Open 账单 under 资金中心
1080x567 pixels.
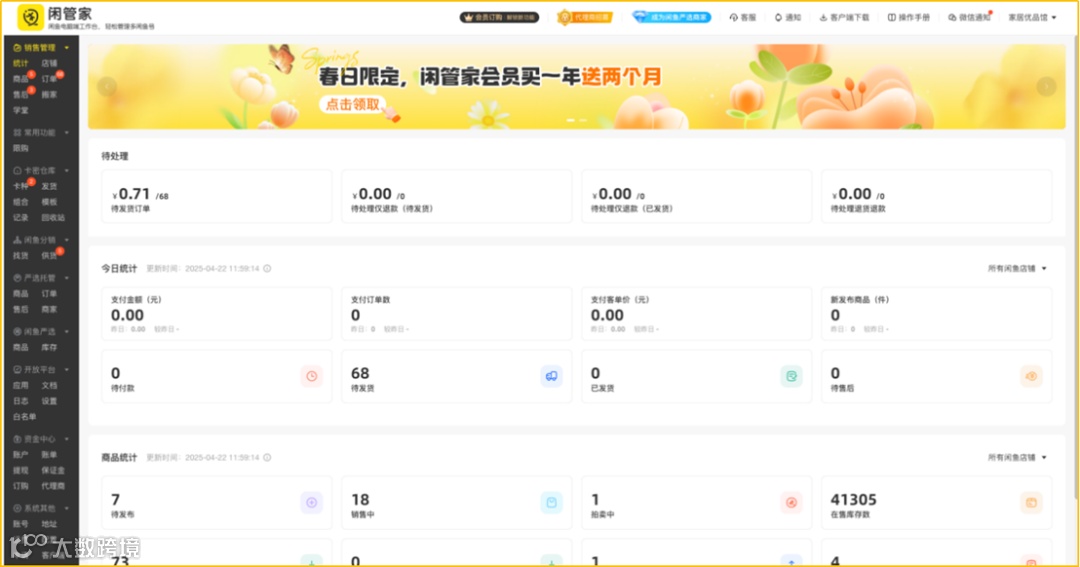tap(49, 455)
